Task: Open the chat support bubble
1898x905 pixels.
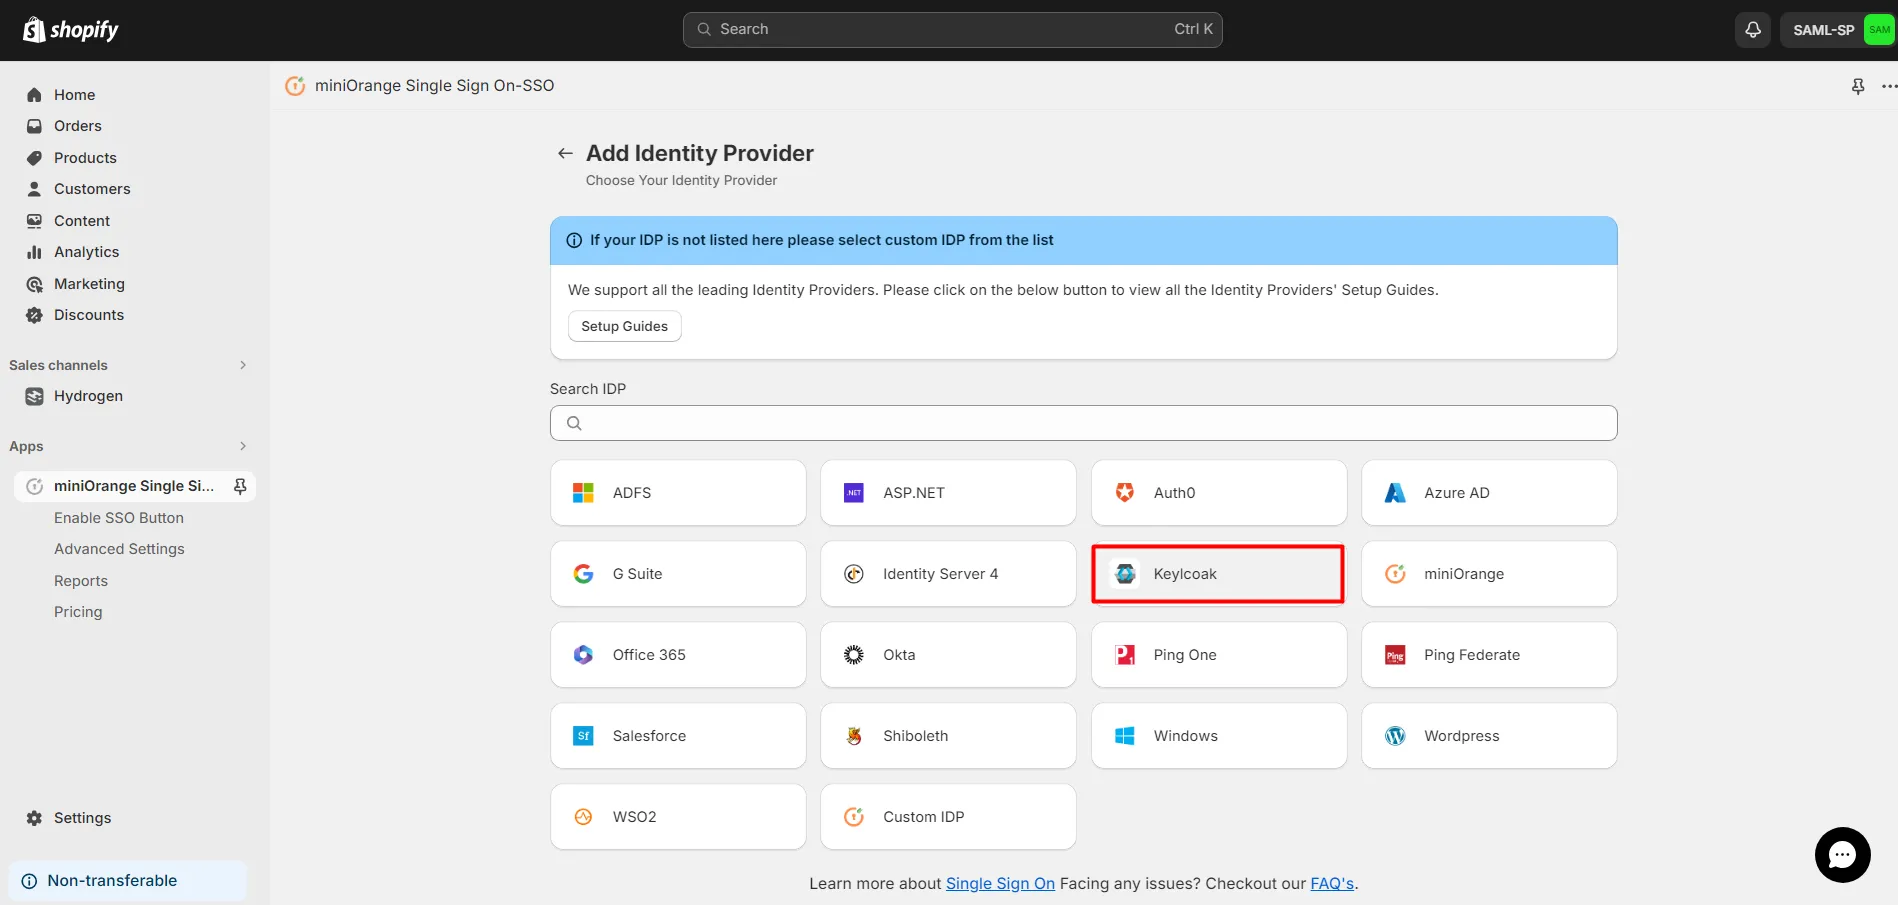Action: [x=1842, y=855]
